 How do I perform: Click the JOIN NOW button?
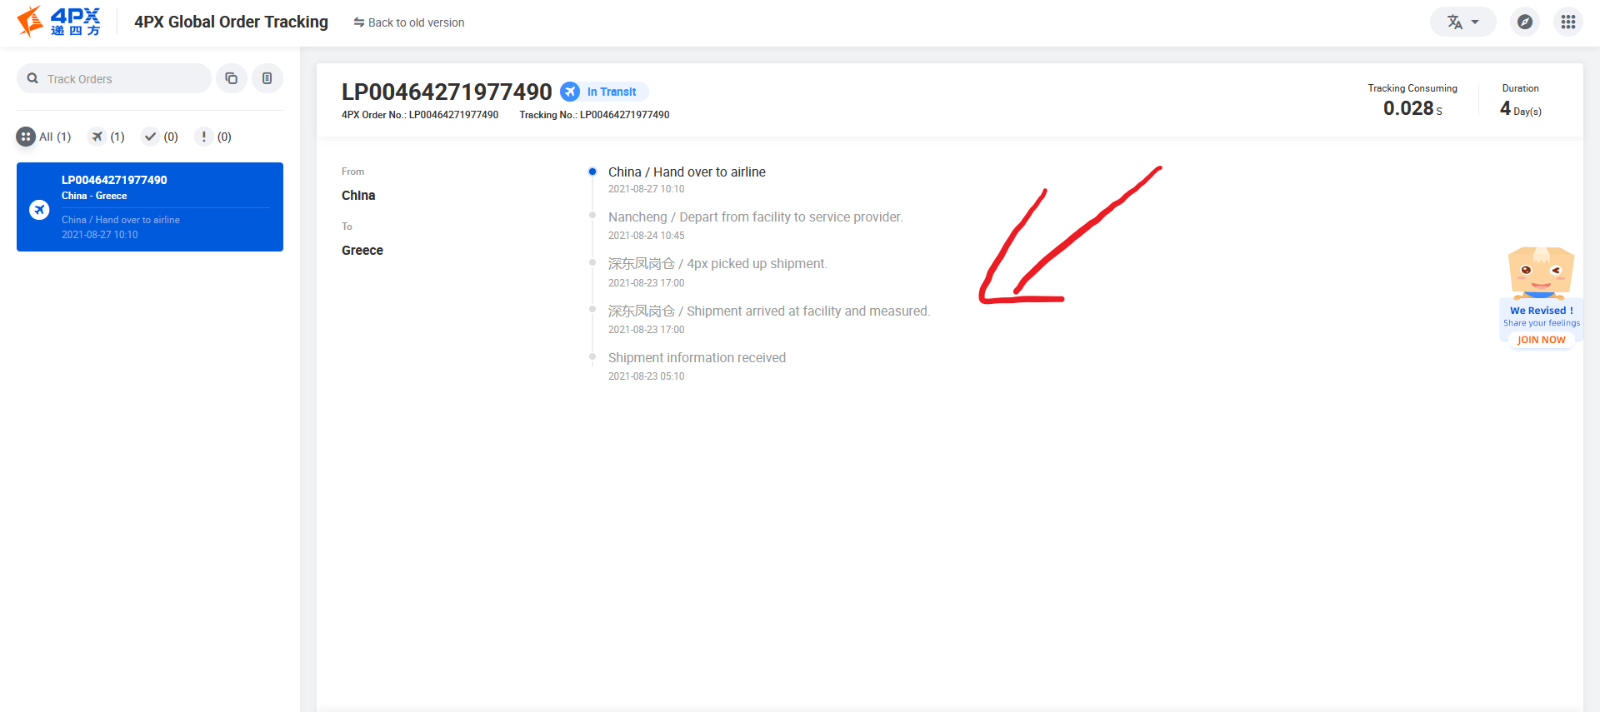1541,340
